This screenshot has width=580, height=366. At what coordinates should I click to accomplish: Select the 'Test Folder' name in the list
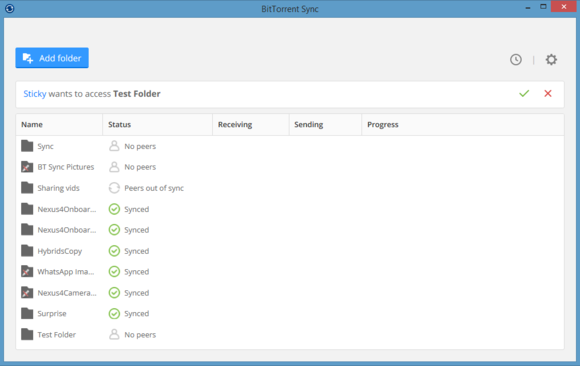click(x=57, y=335)
